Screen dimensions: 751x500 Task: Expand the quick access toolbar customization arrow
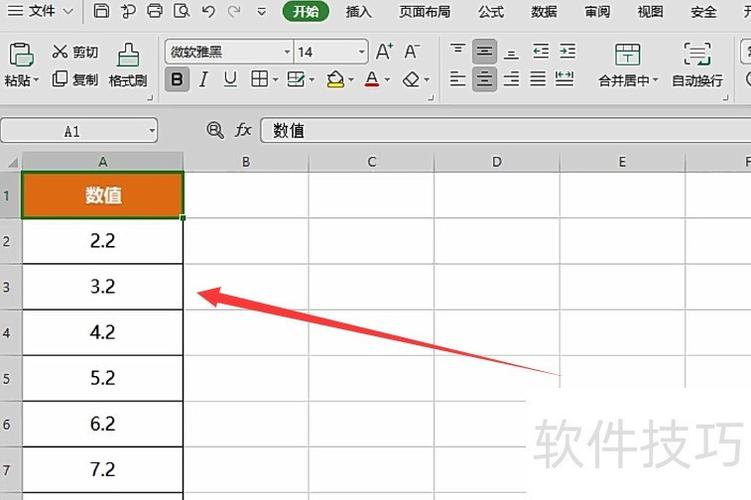tap(262, 11)
